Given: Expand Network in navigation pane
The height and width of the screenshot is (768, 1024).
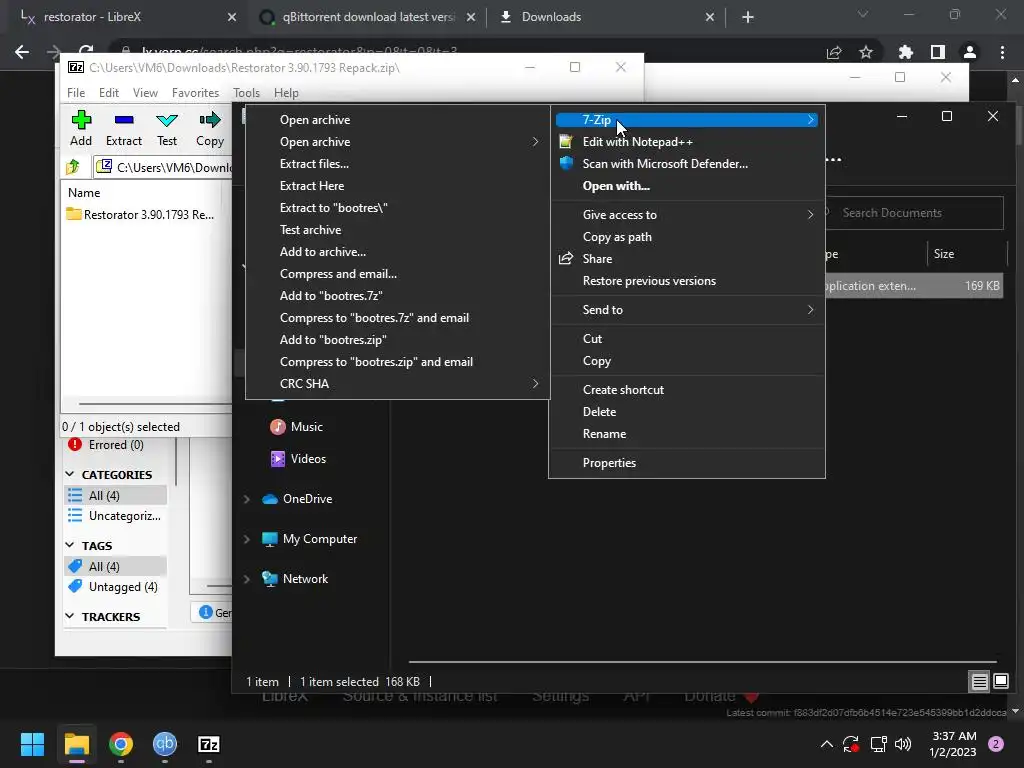Looking at the screenshot, I should tap(247, 579).
